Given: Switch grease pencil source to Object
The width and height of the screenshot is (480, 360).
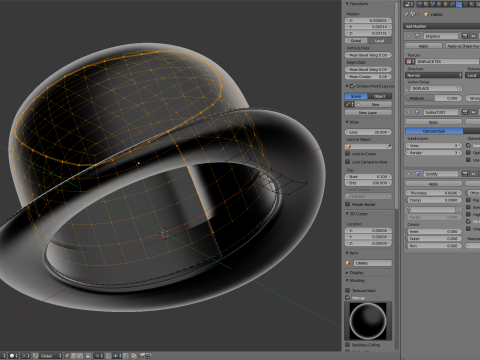Looking at the screenshot, I should 380,96.
